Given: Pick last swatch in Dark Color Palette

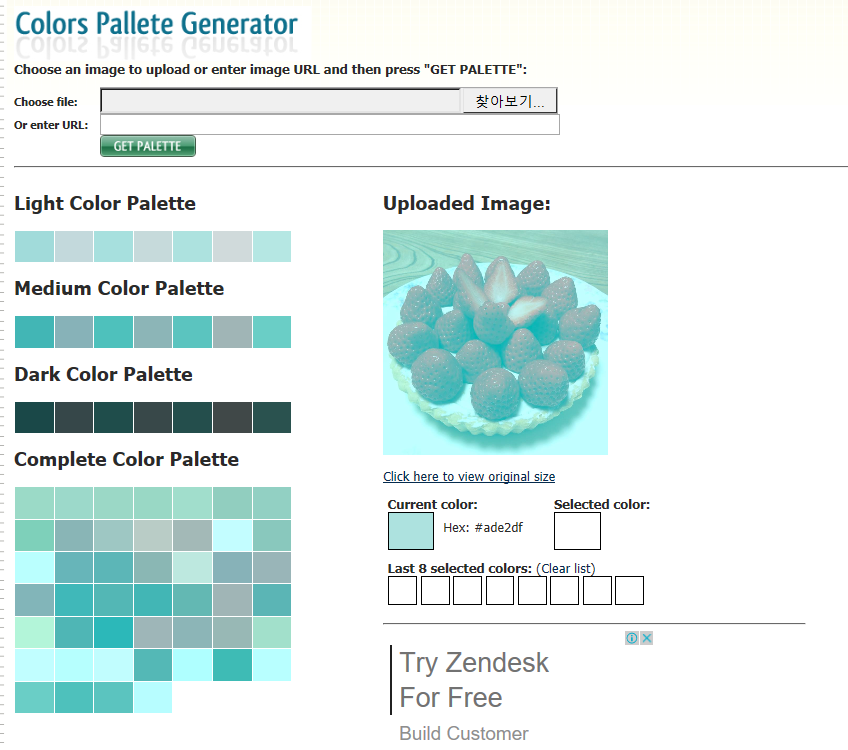Looking at the screenshot, I should [271, 417].
